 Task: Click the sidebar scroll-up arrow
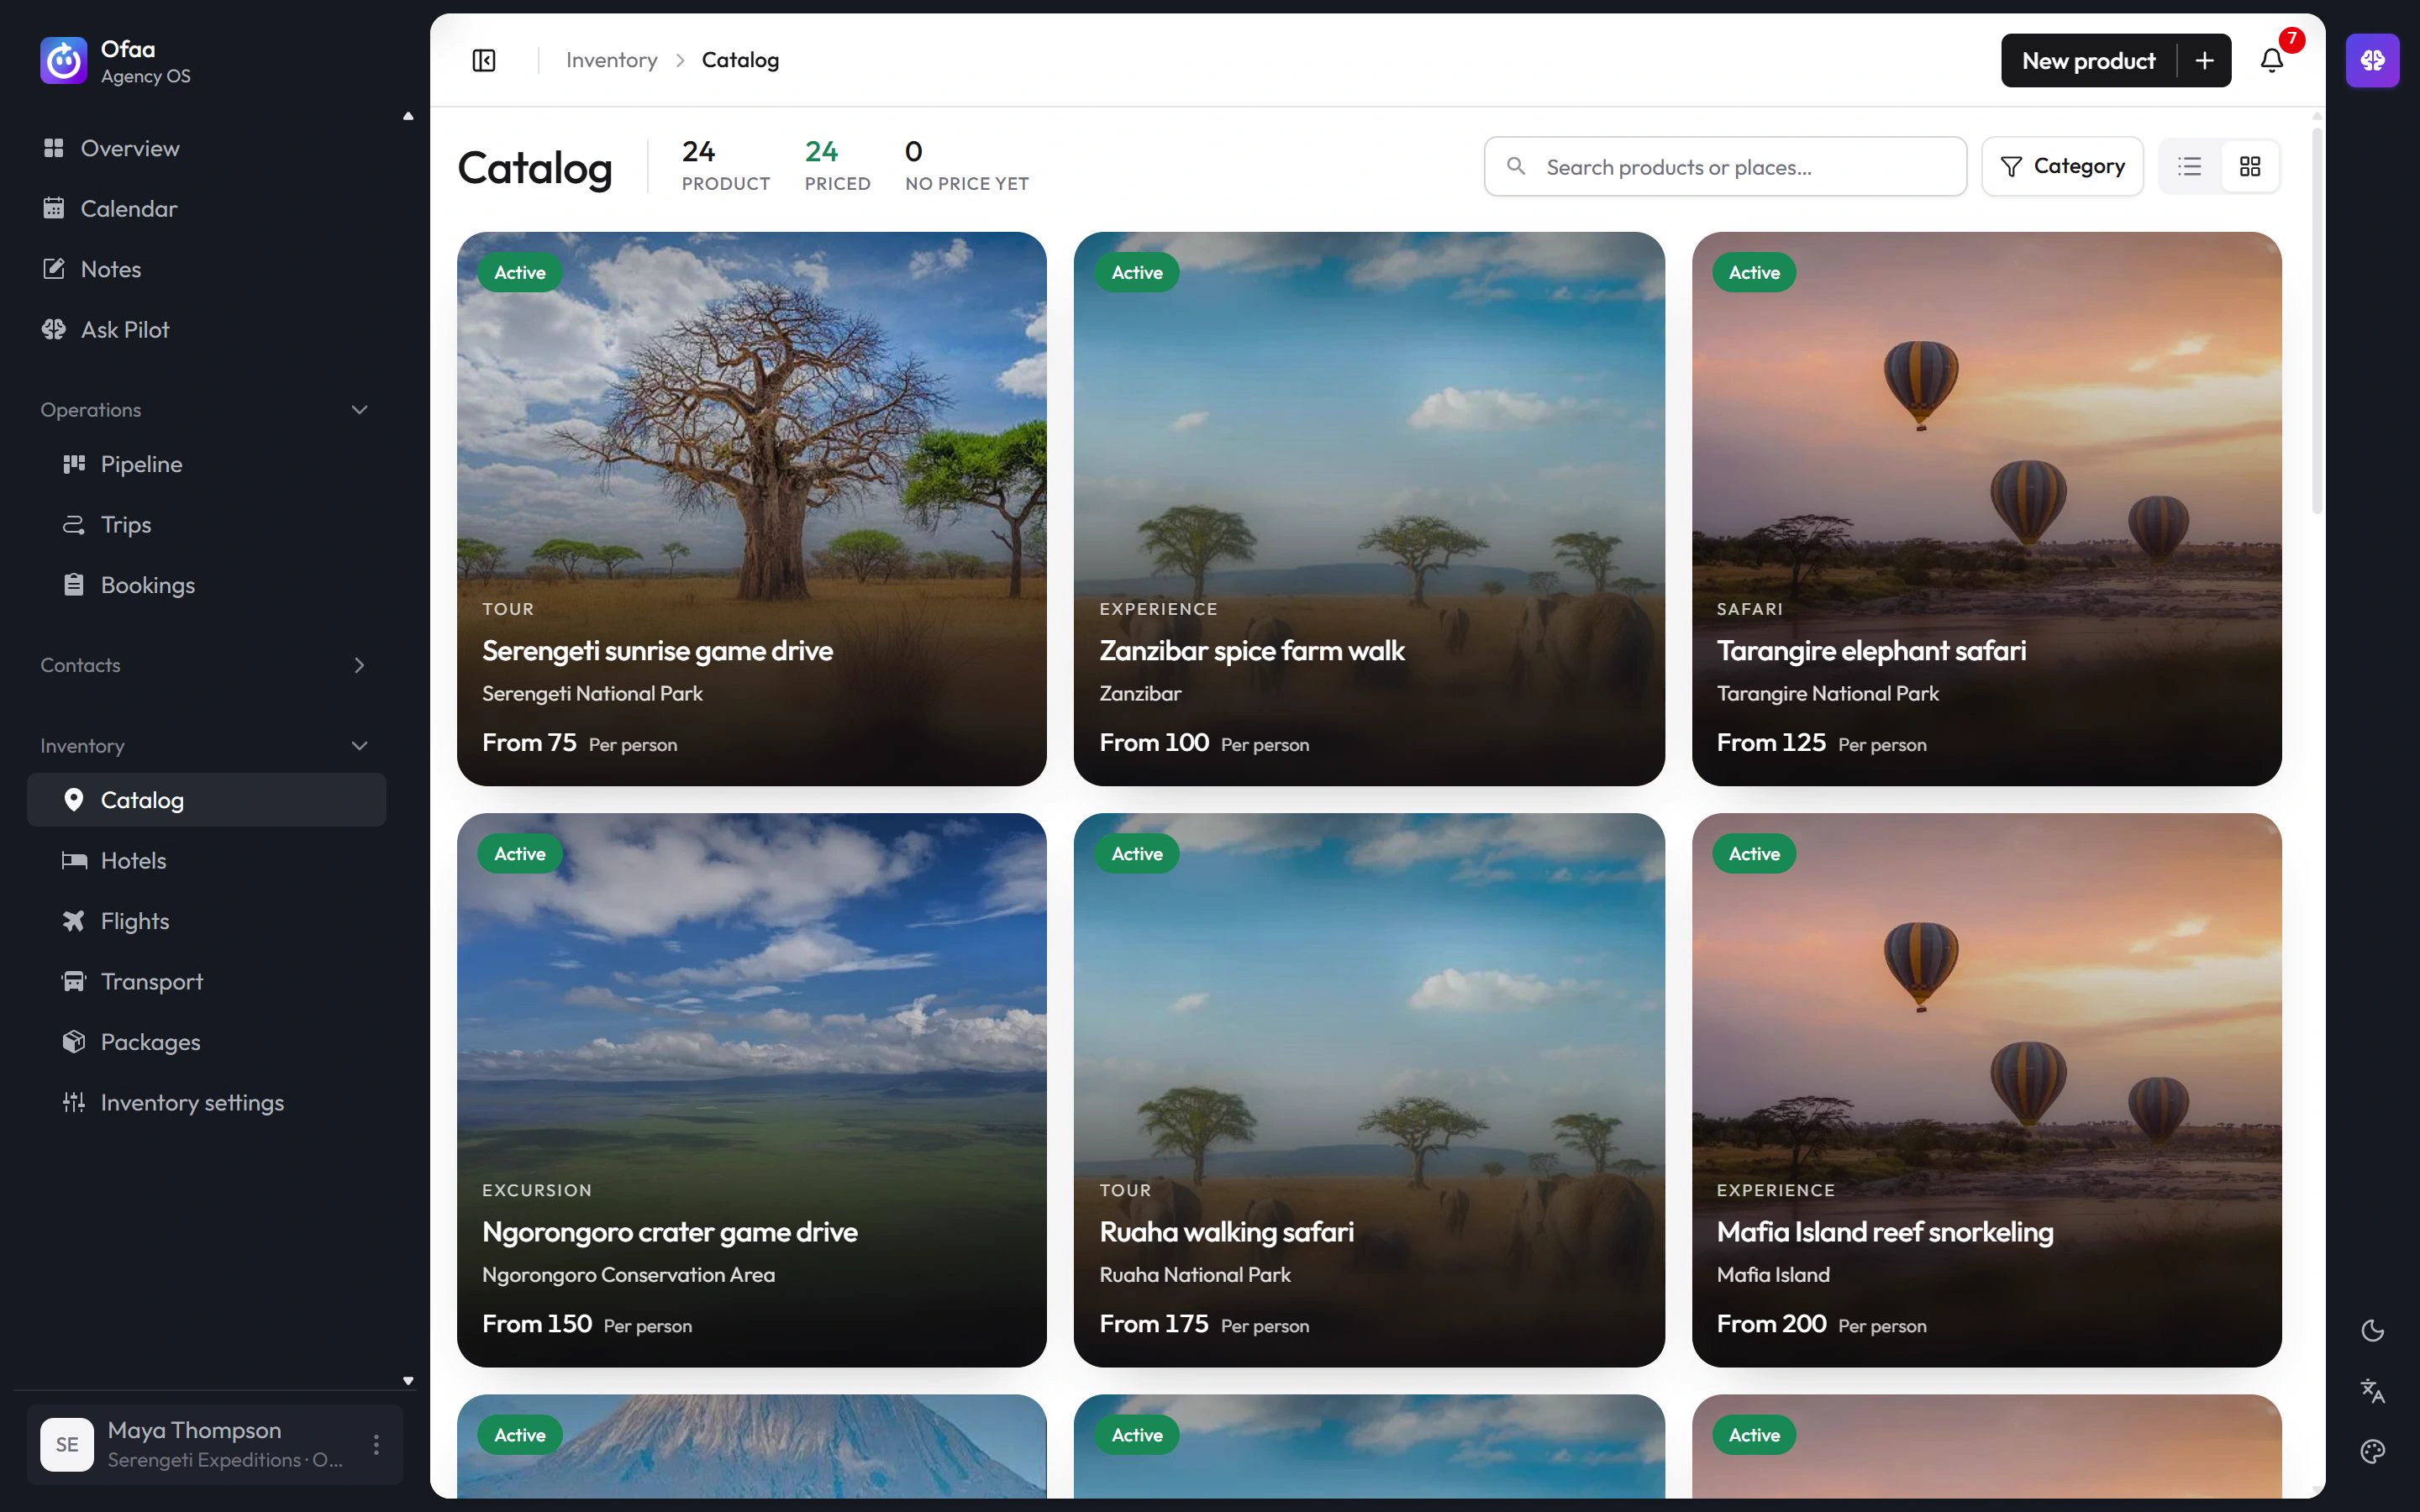[408, 116]
